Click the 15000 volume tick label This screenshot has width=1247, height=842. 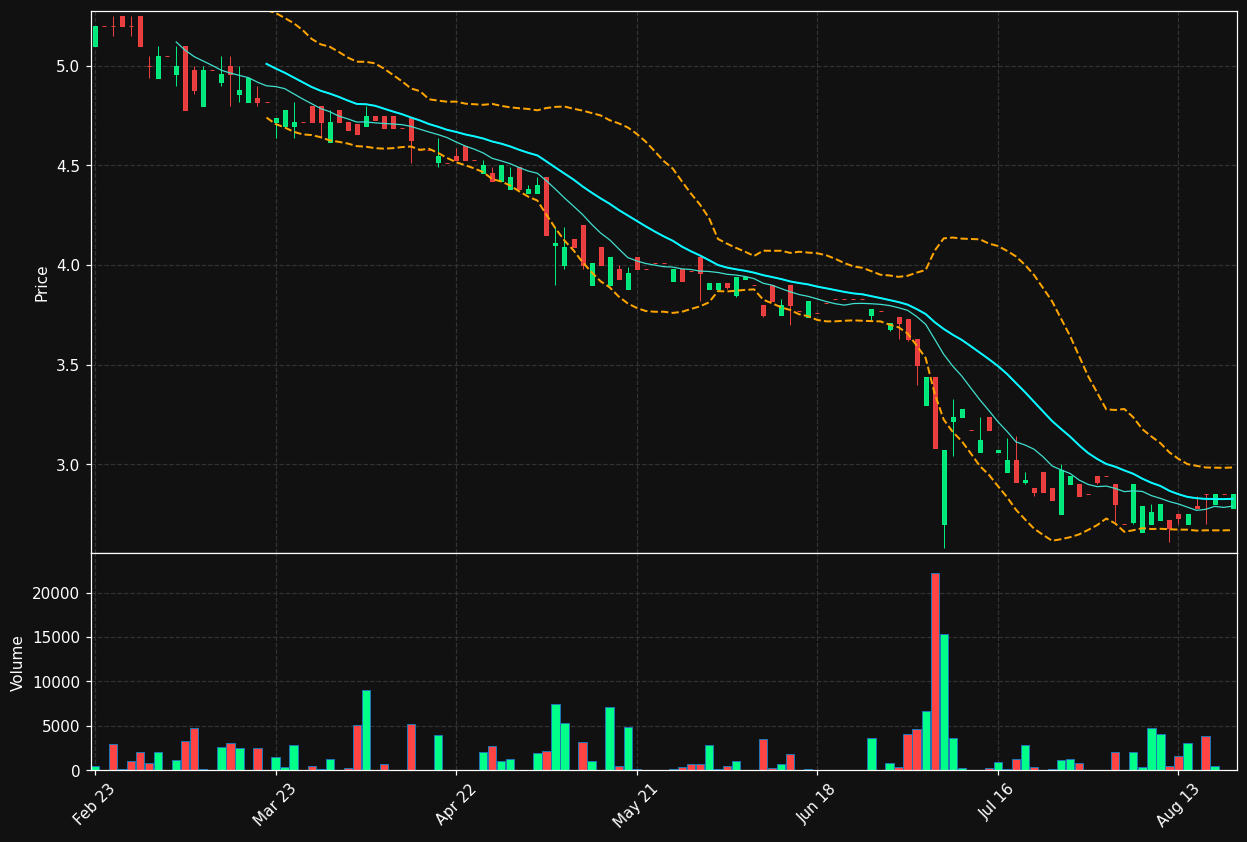[57, 638]
